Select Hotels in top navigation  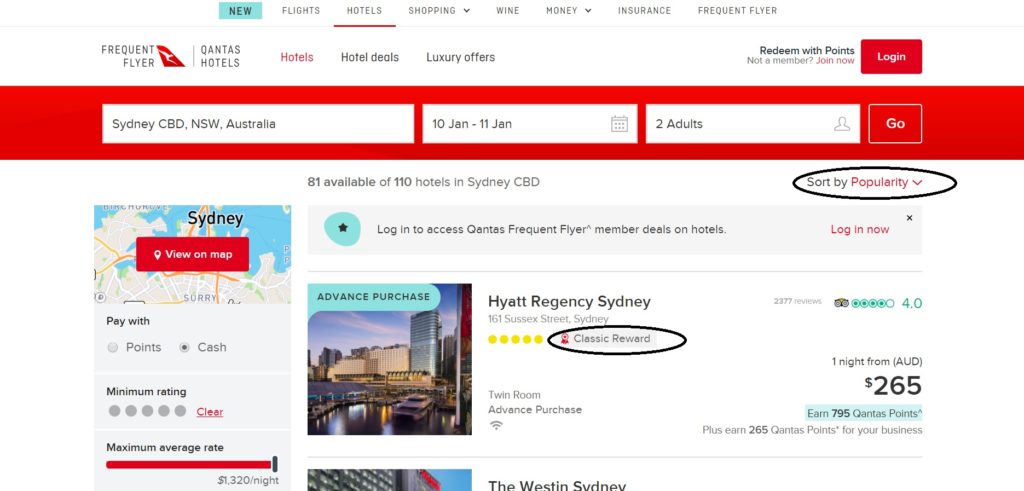364,10
